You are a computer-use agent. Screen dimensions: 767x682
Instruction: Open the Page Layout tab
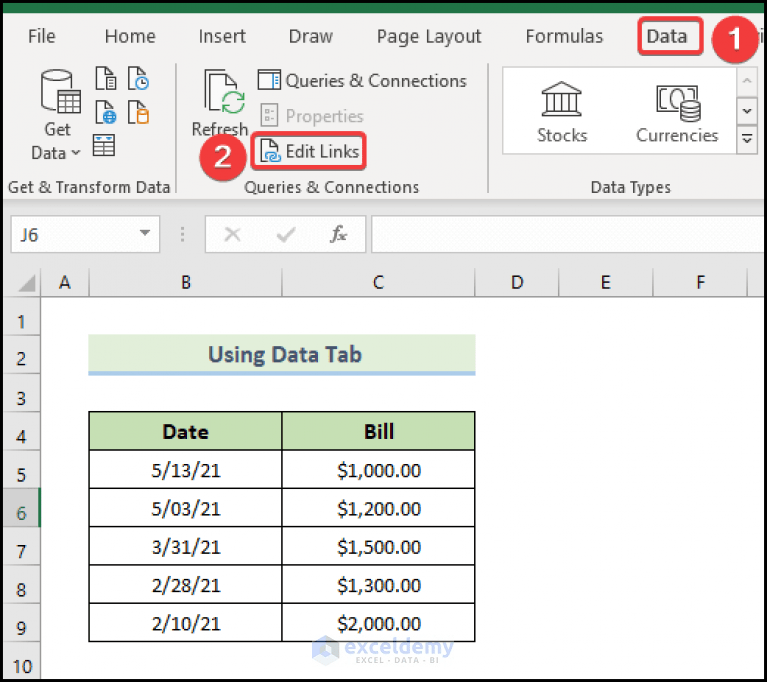(x=429, y=36)
